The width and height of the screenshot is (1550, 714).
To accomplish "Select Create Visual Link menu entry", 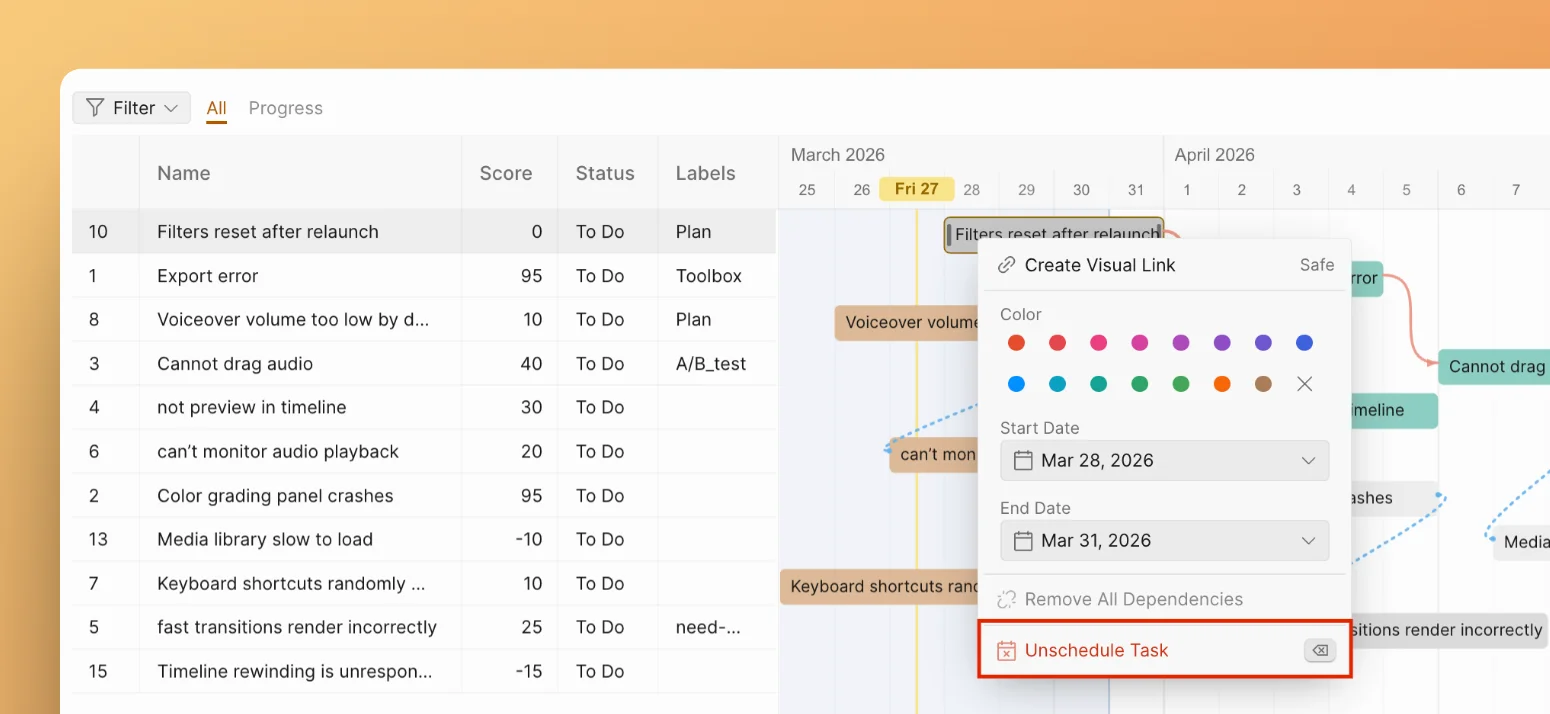I will tap(1099, 265).
